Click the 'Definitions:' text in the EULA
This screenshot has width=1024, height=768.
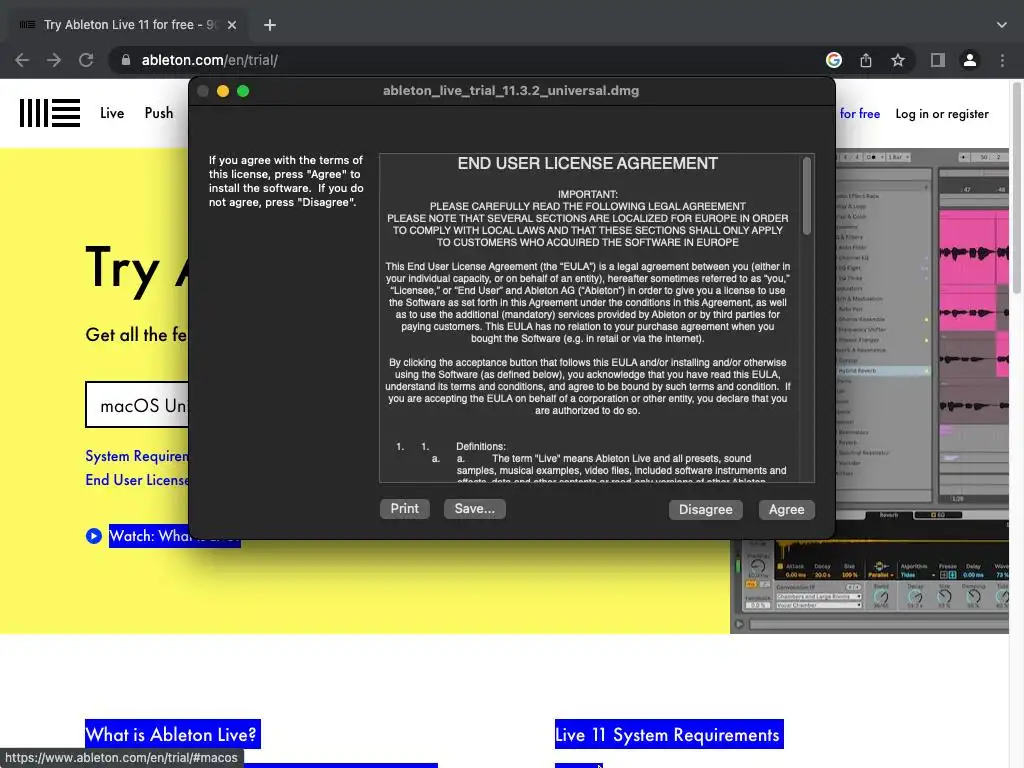click(481, 447)
